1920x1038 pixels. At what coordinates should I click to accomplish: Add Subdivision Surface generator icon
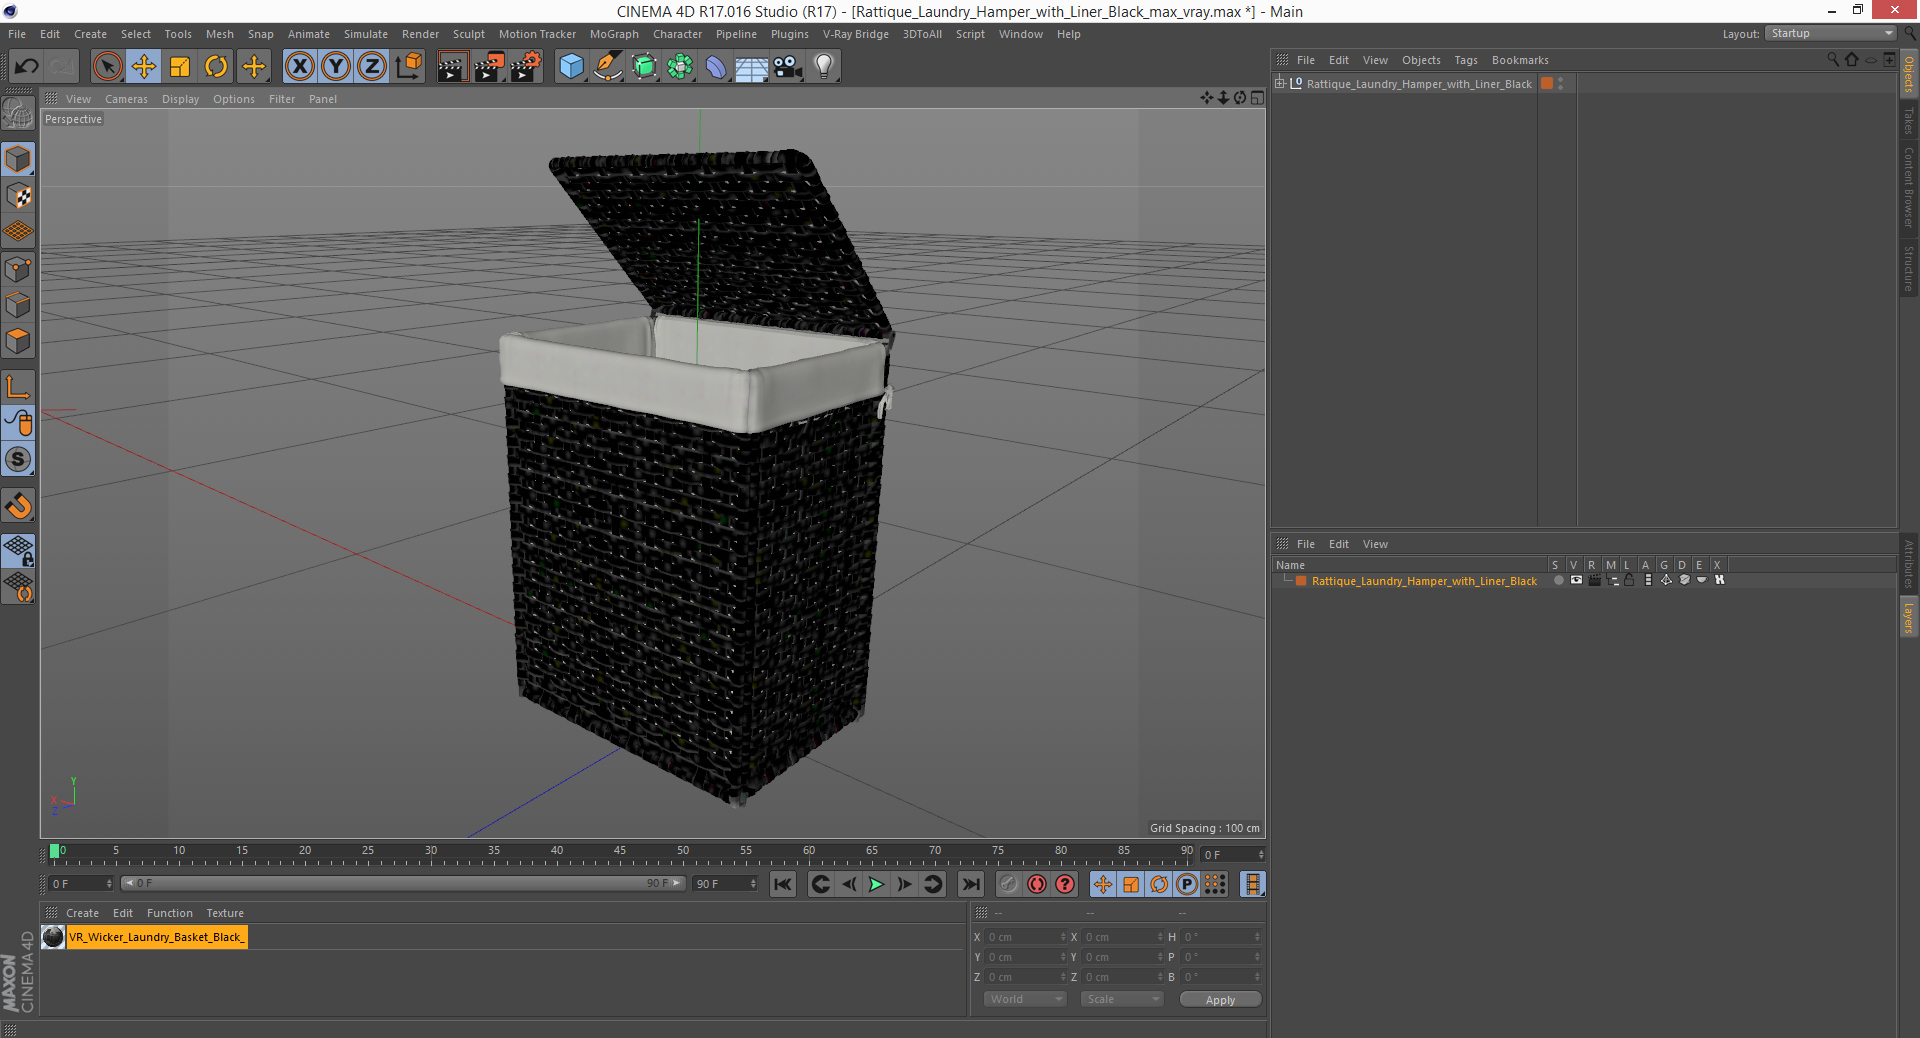644,67
